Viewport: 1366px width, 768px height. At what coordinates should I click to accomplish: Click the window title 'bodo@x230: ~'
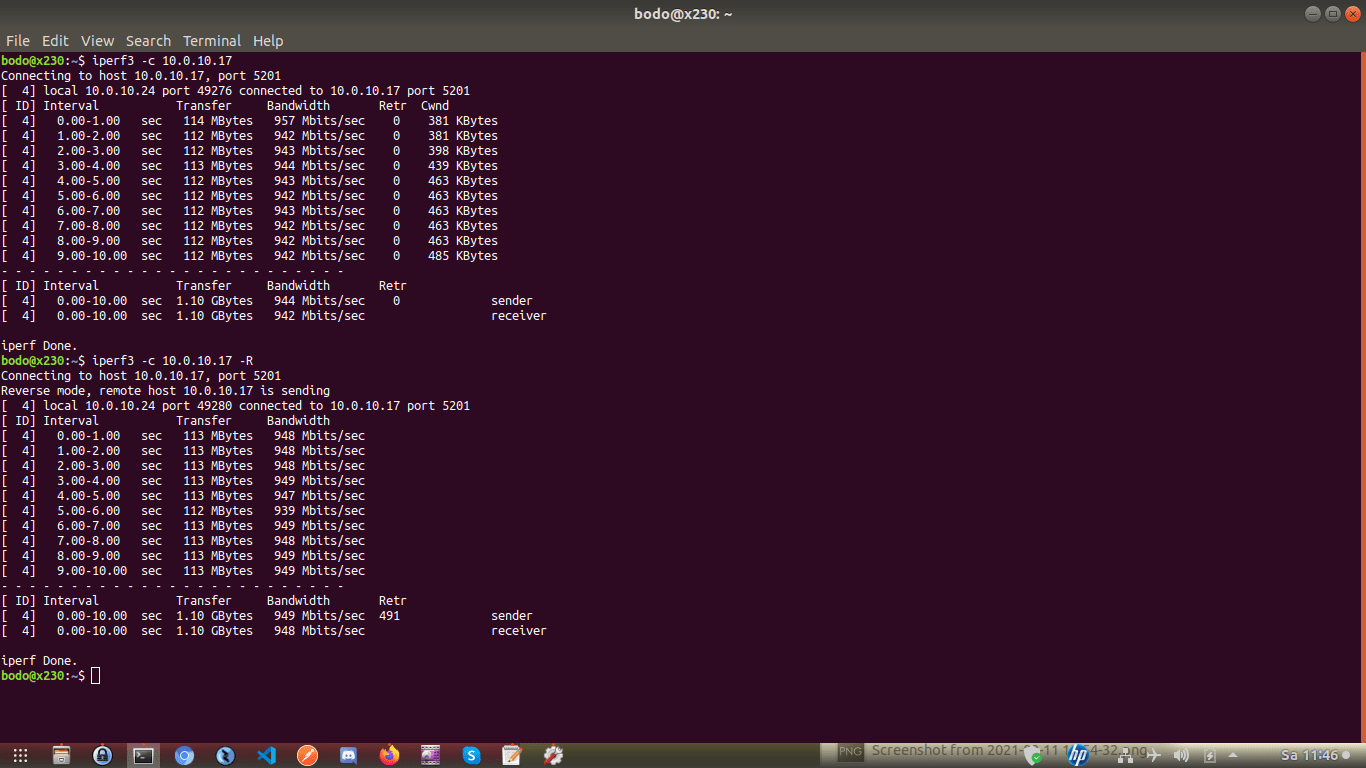[683, 14]
